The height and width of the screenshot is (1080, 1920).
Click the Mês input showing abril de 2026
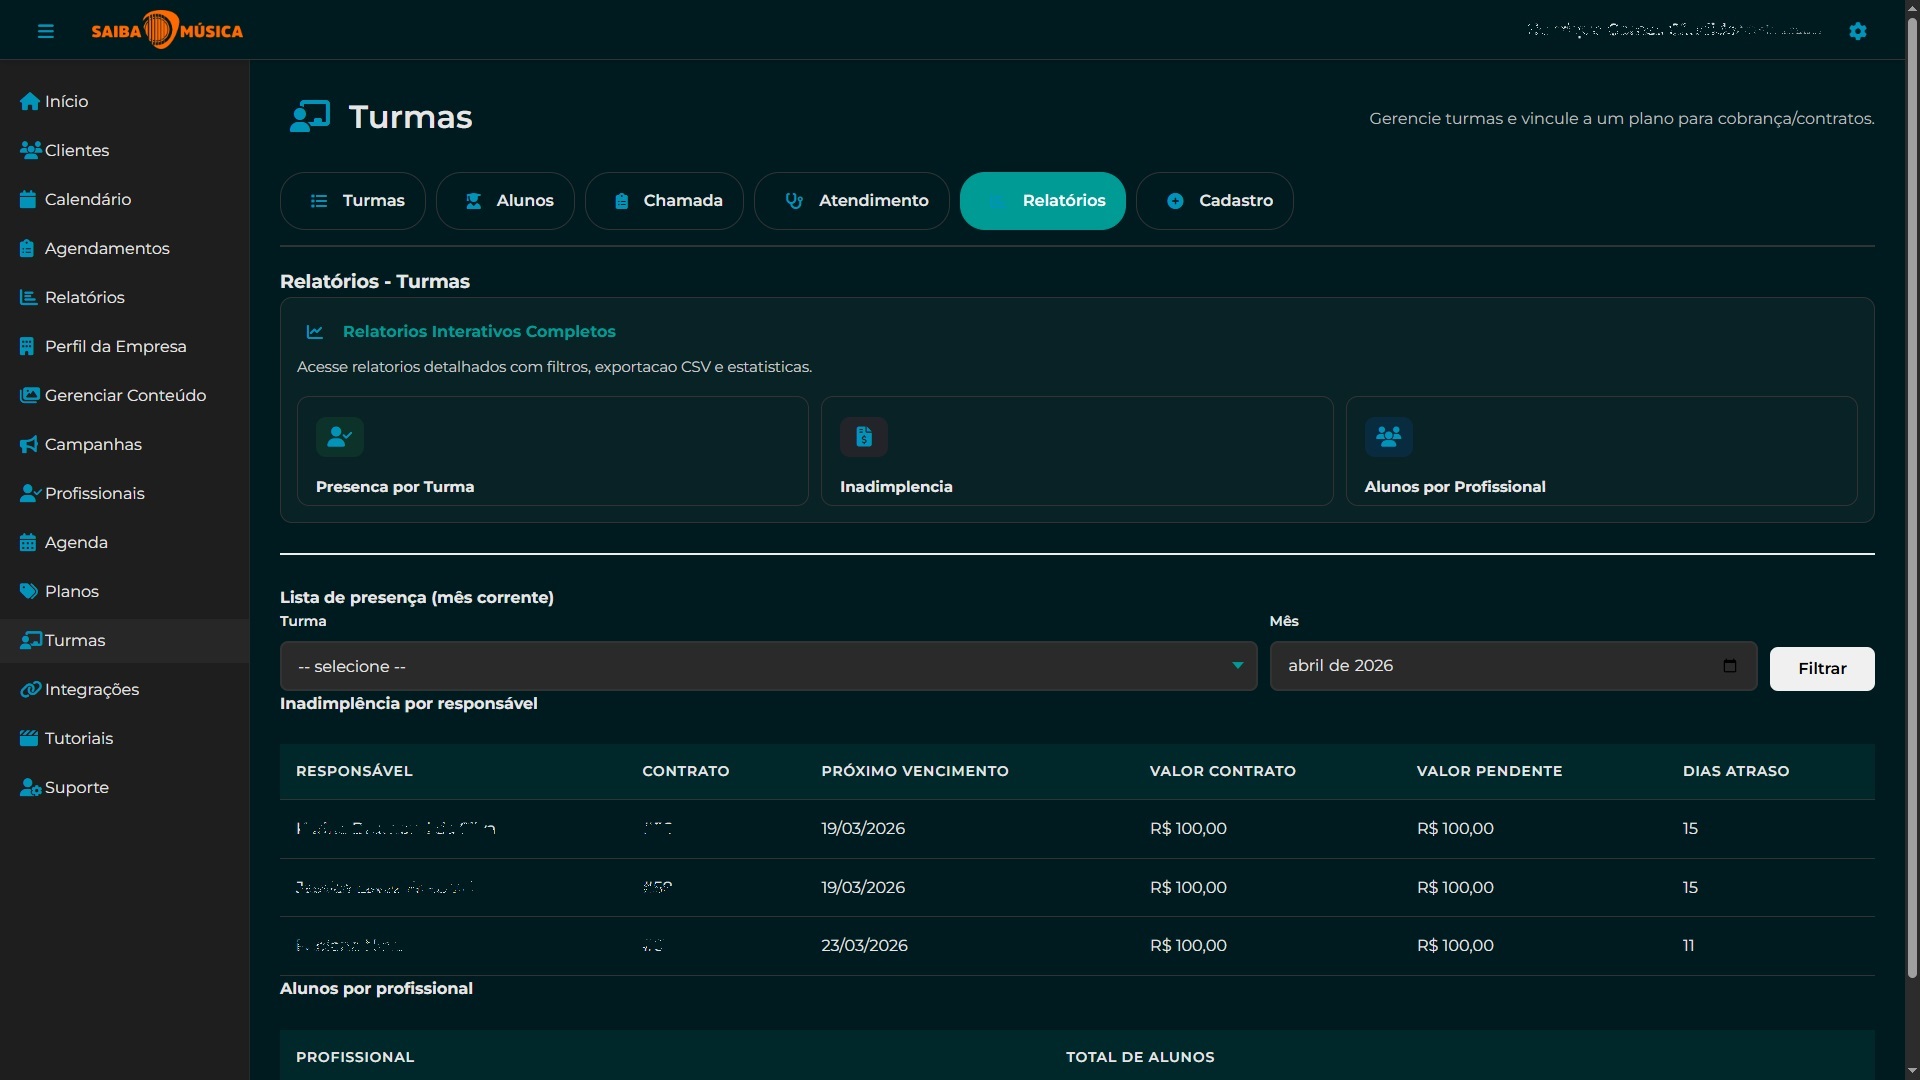click(1513, 666)
